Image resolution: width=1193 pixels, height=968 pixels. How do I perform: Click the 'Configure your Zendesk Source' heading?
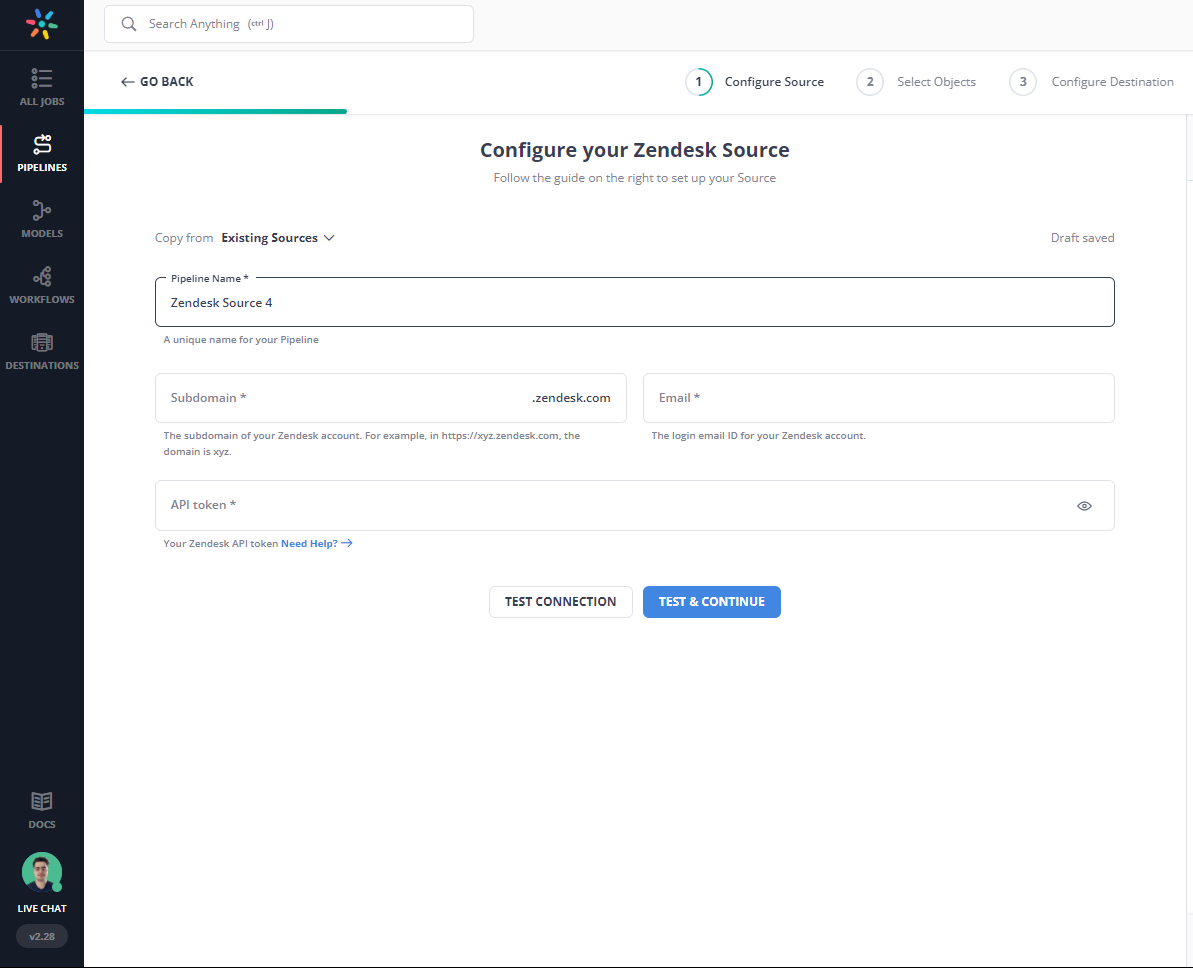coord(635,150)
